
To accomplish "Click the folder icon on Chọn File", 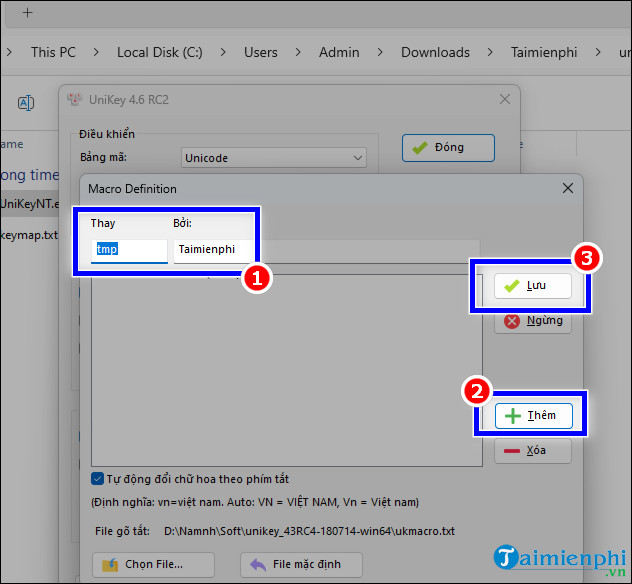I will 110,565.
